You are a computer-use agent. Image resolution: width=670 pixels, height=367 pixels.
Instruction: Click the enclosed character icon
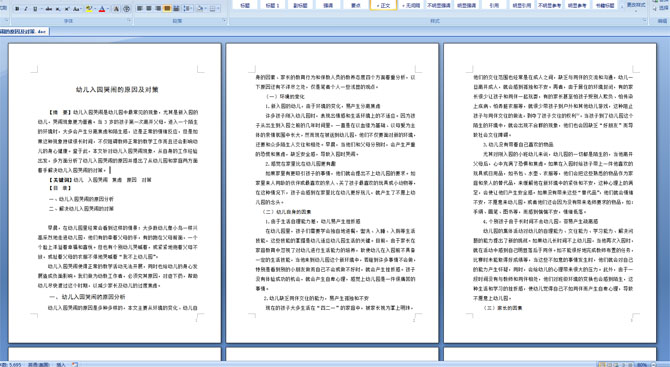pos(126,9)
